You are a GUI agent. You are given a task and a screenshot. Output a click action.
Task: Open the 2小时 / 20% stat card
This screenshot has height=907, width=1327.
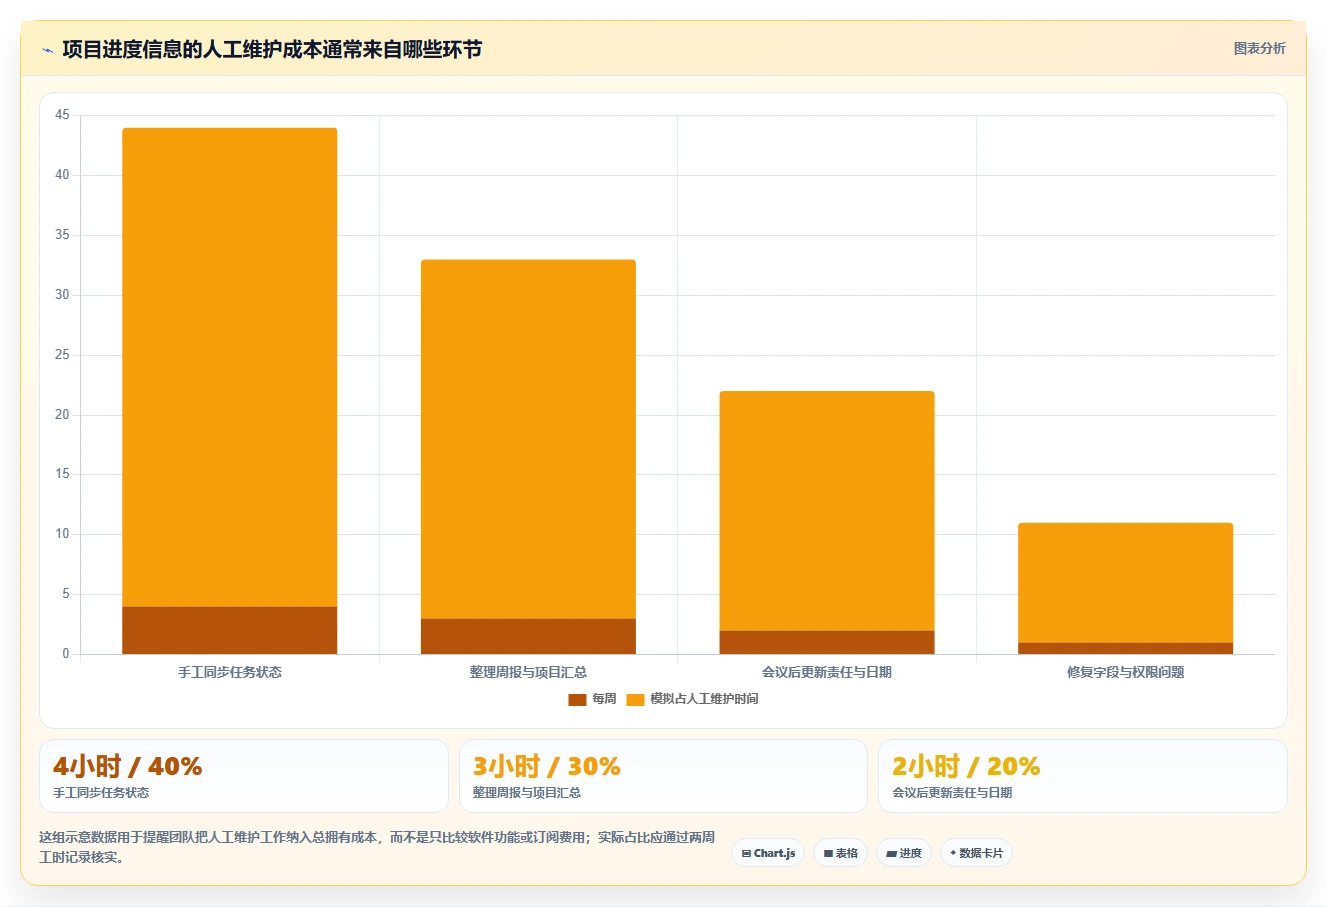(1082, 776)
